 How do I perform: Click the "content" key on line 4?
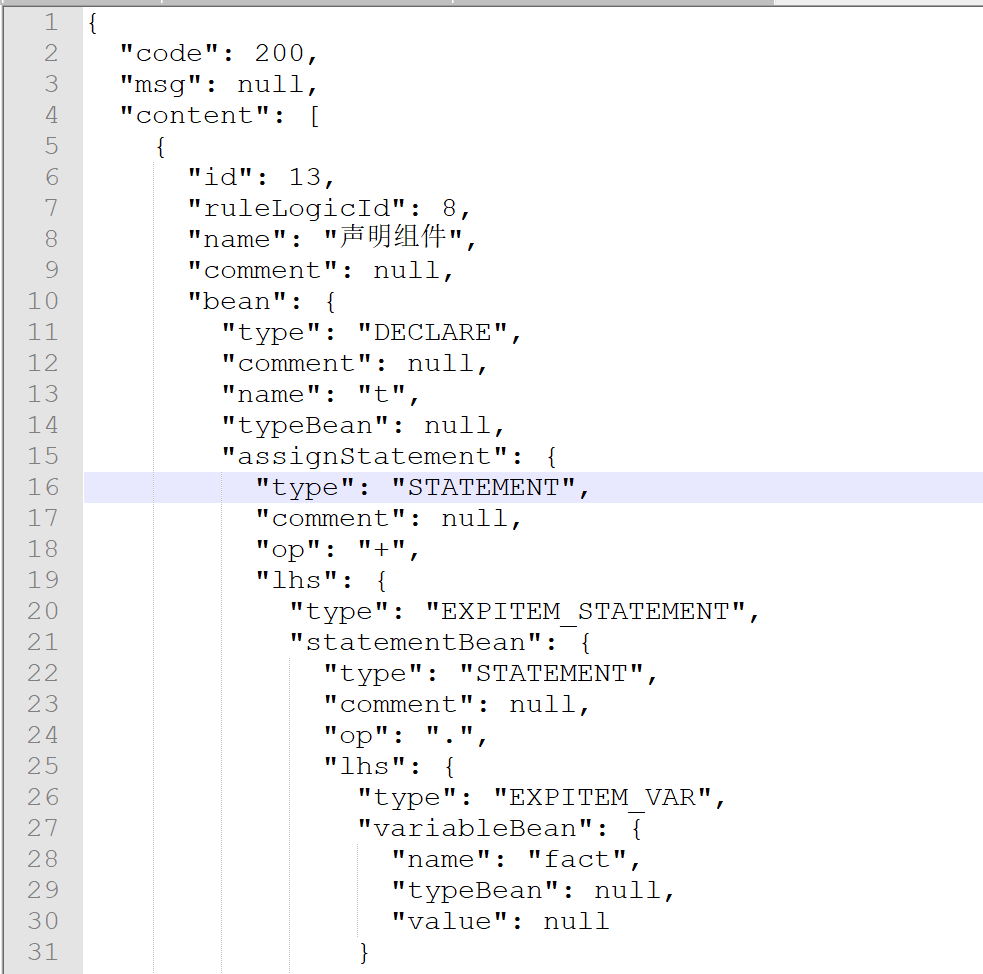194,115
